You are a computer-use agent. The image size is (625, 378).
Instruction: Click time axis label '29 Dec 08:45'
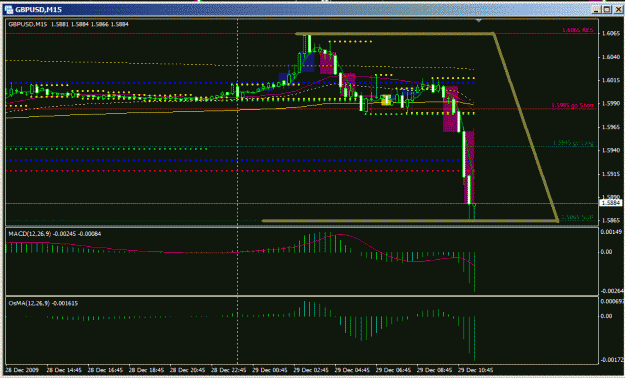click(434, 370)
